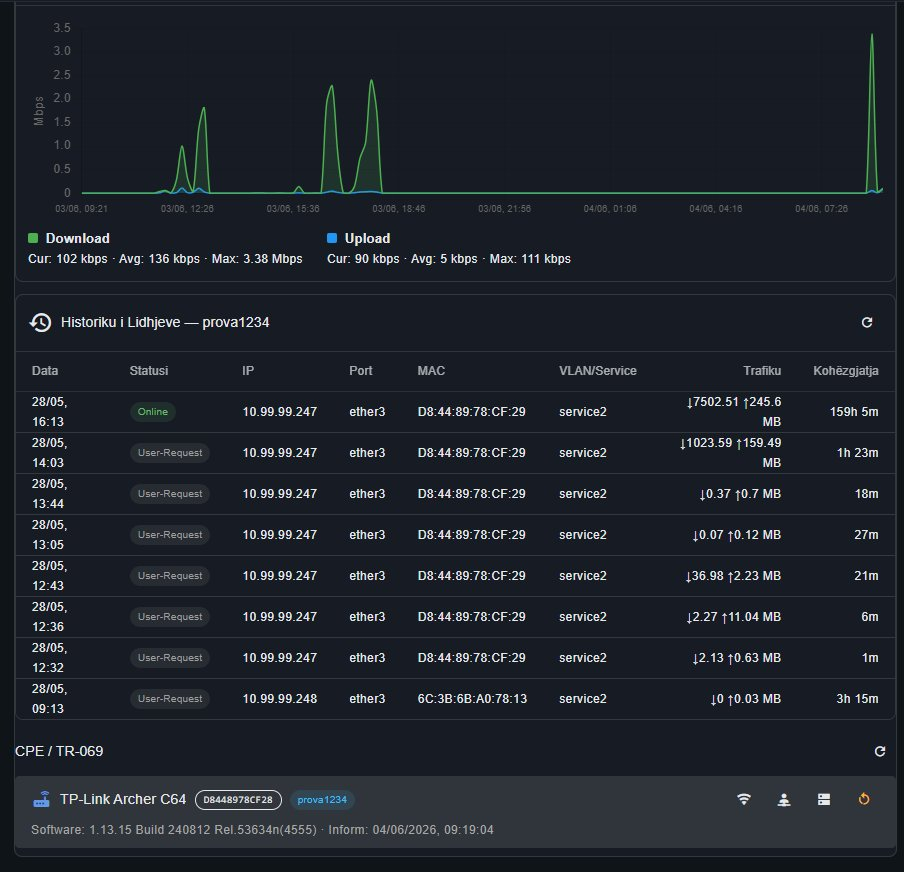Click the D8448978CF28 serial badge

coord(238,800)
